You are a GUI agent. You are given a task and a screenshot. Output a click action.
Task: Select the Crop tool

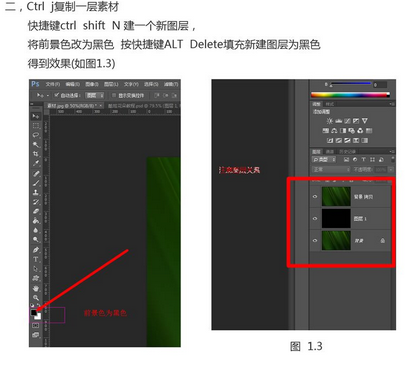(x=36, y=154)
